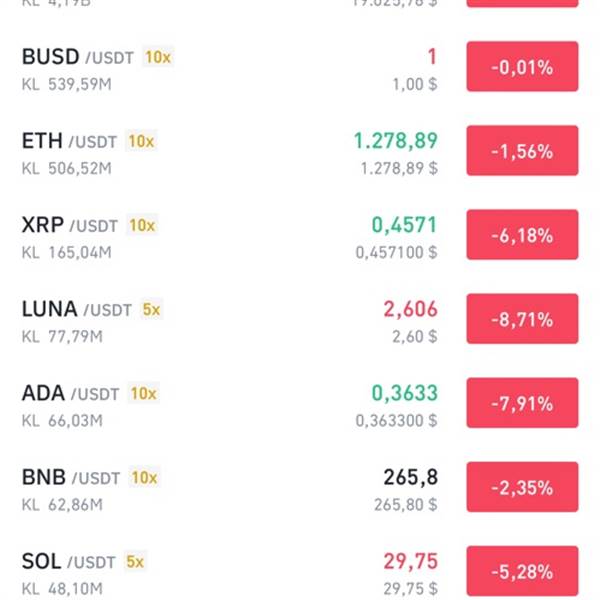Viewport: 600px width, 600px height.
Task: Tap the -6,18% change badge
Action: click(522, 236)
